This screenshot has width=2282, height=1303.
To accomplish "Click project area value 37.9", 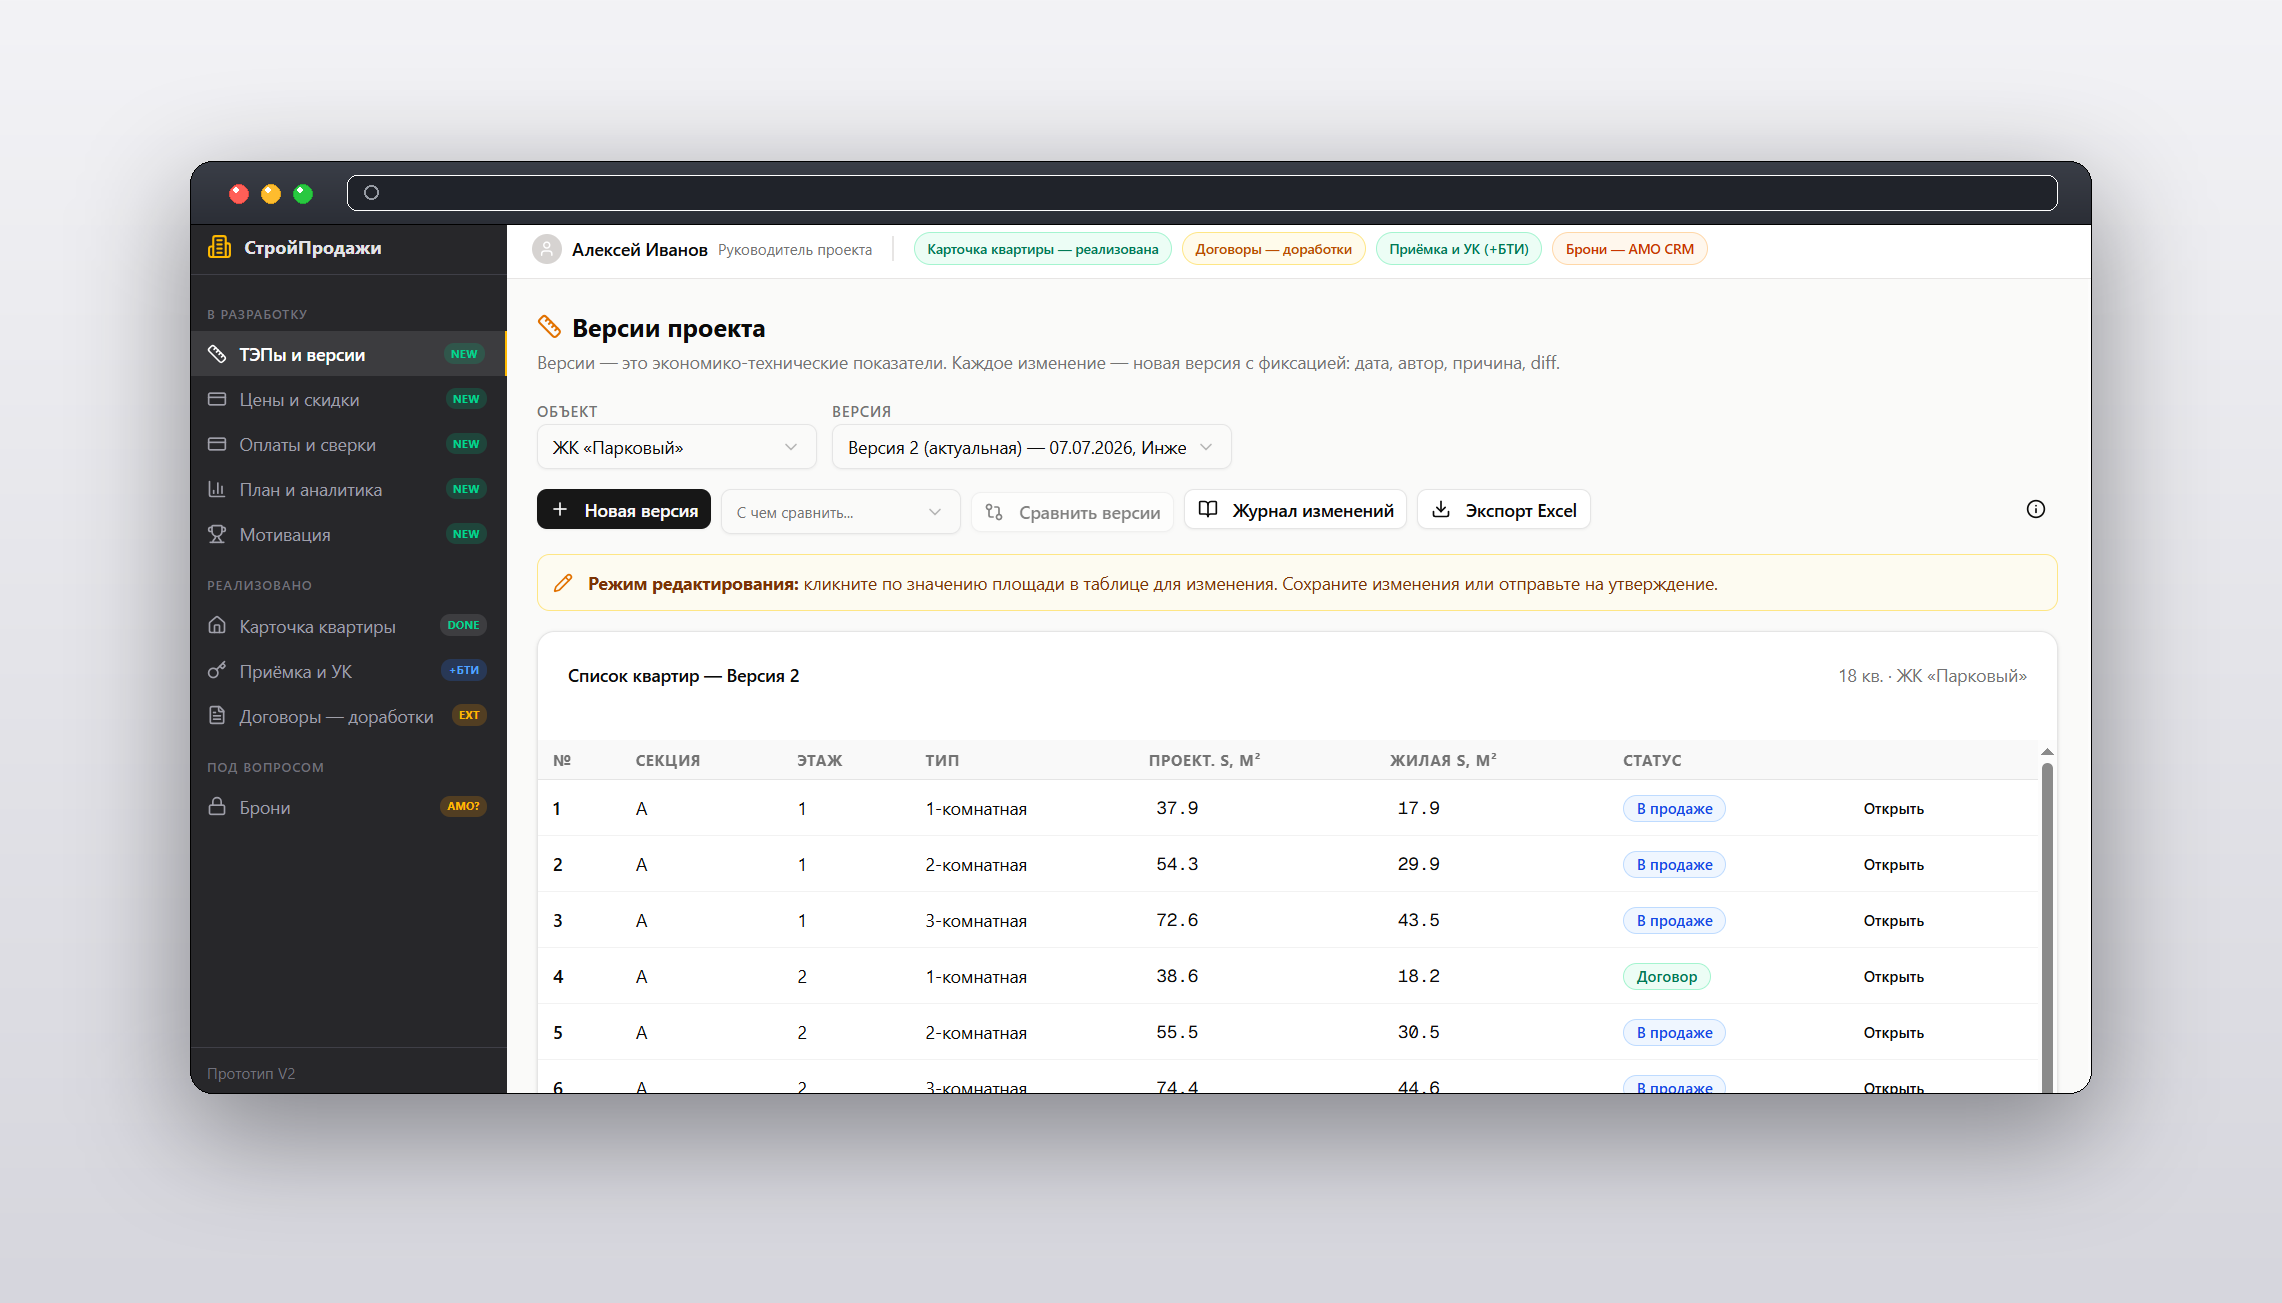I will tap(1177, 808).
